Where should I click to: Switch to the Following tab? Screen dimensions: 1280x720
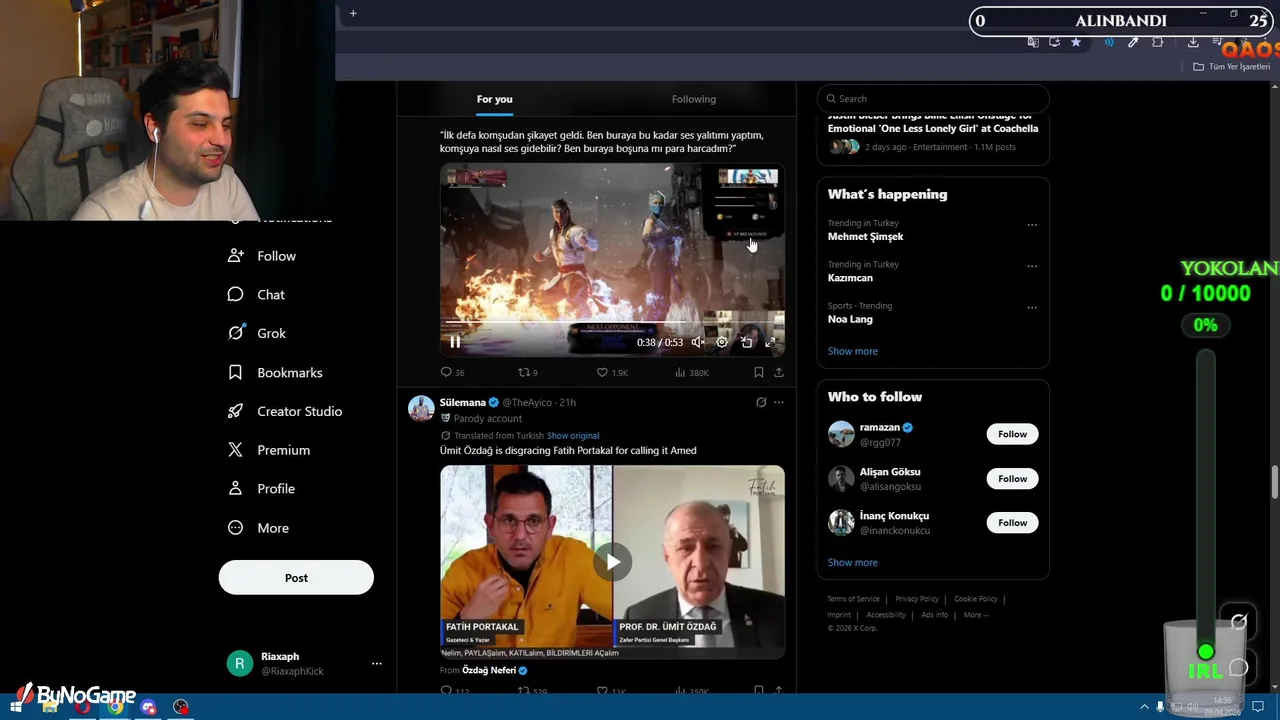pos(694,99)
